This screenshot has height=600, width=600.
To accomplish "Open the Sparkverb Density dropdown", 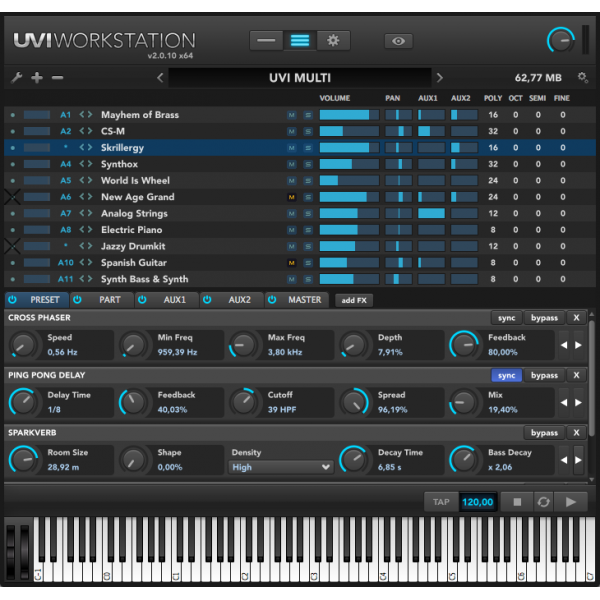I will 281,467.
